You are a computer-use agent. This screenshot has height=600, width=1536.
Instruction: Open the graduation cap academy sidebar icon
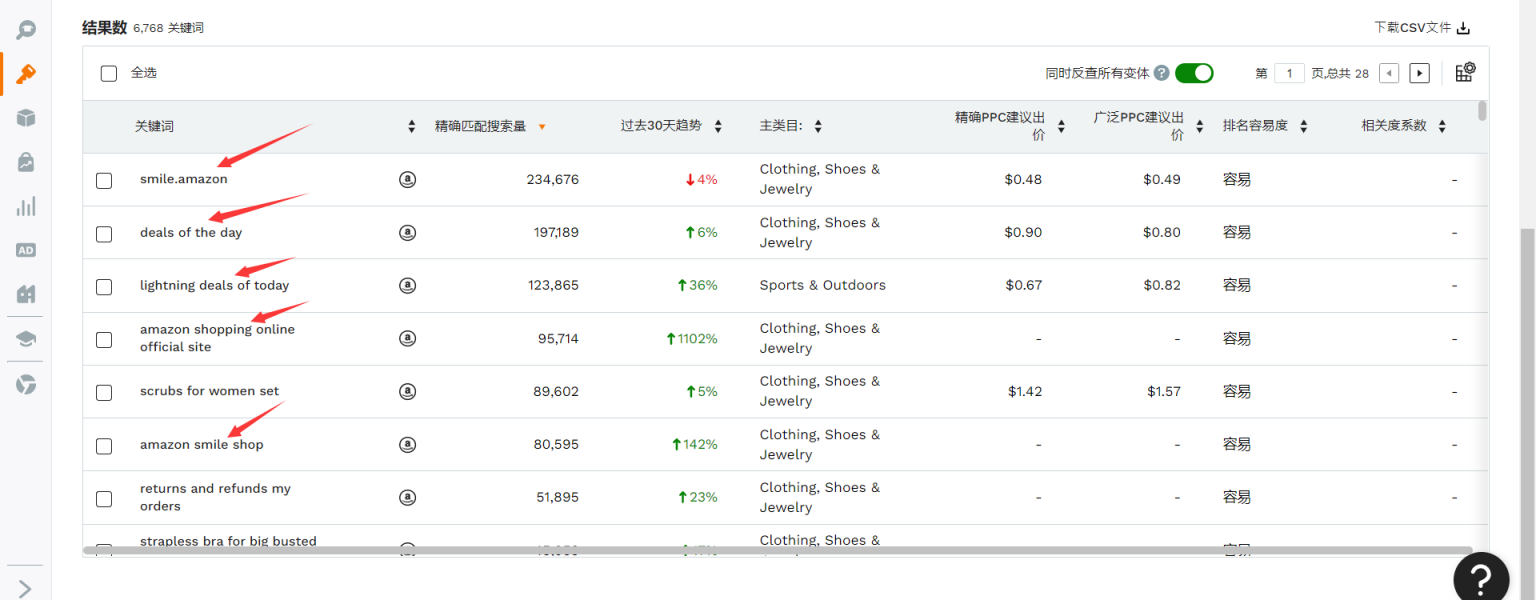coord(26,339)
